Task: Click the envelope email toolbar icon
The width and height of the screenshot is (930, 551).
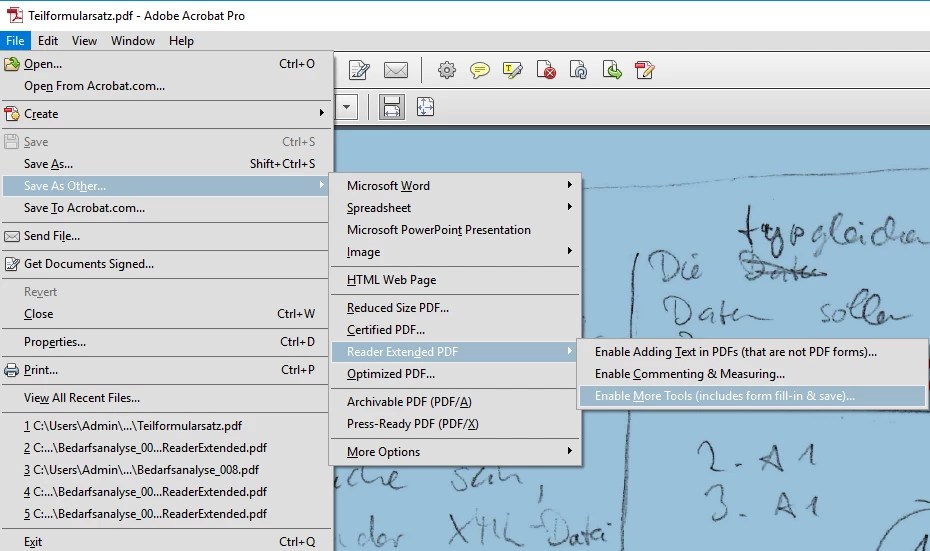Action: point(396,71)
